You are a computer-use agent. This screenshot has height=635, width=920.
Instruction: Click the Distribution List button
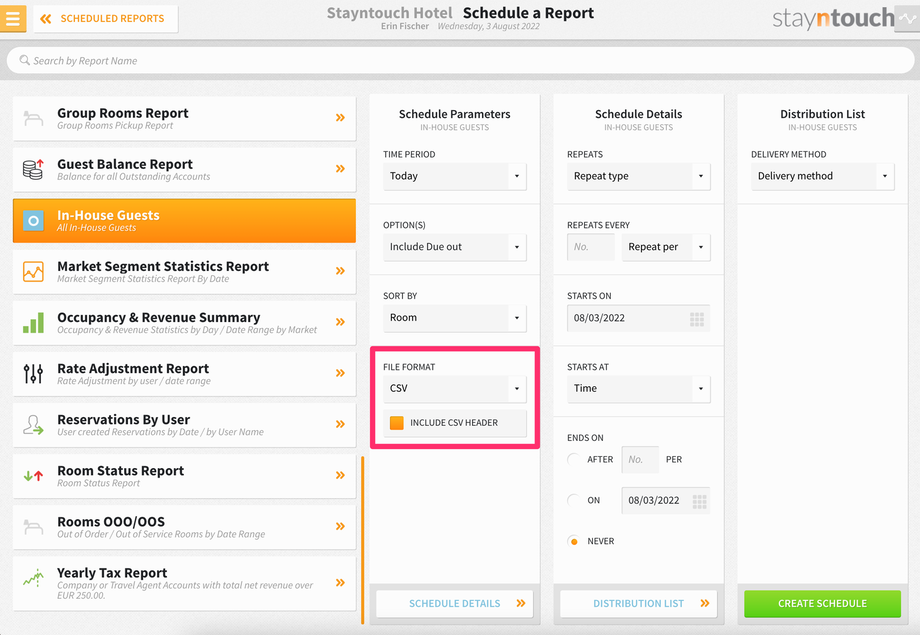(x=638, y=603)
